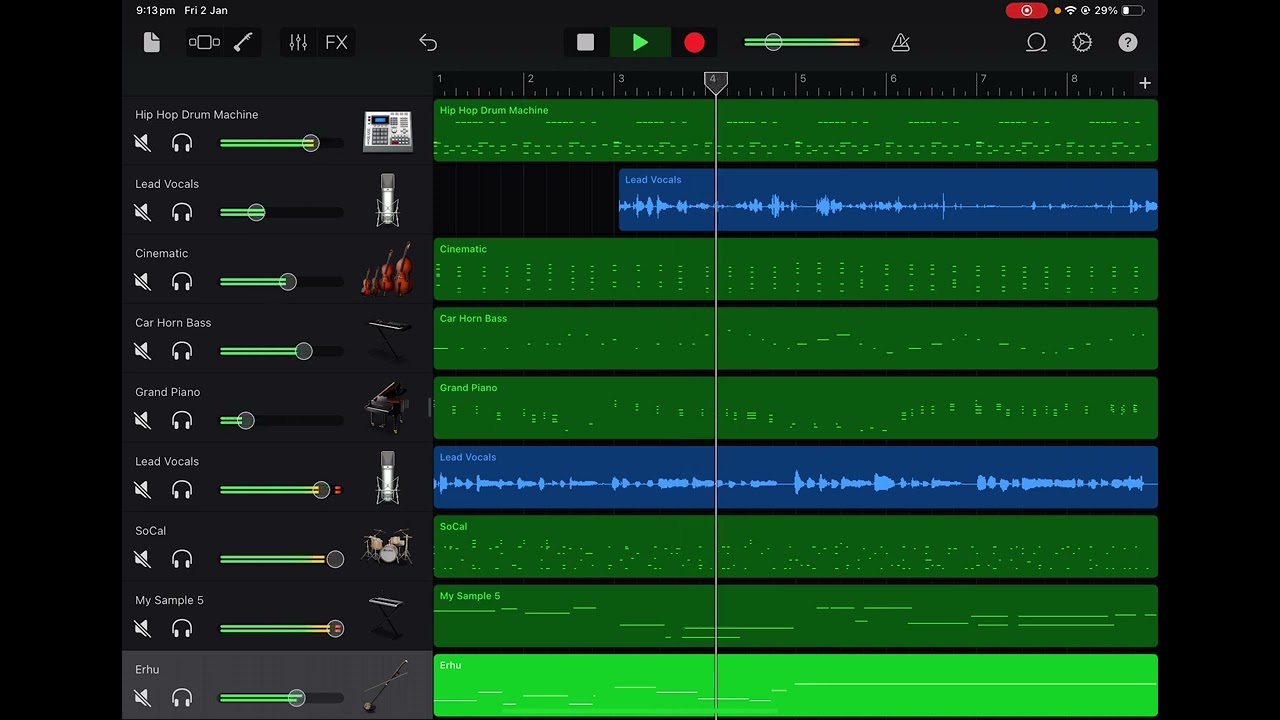Solo the Hip Hop Drum Machine track
1280x720 pixels.
[x=182, y=143]
